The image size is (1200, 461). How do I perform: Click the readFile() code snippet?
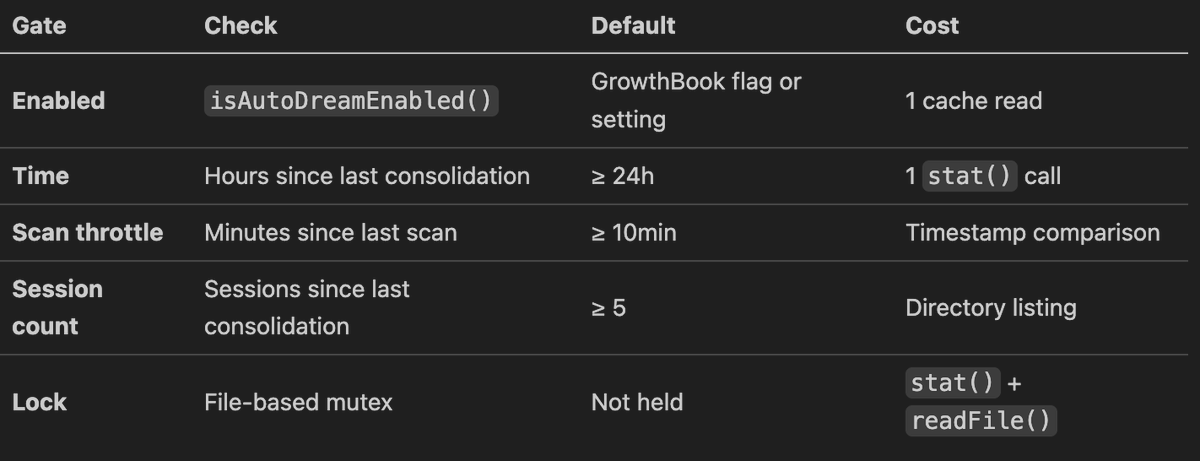coord(980,421)
